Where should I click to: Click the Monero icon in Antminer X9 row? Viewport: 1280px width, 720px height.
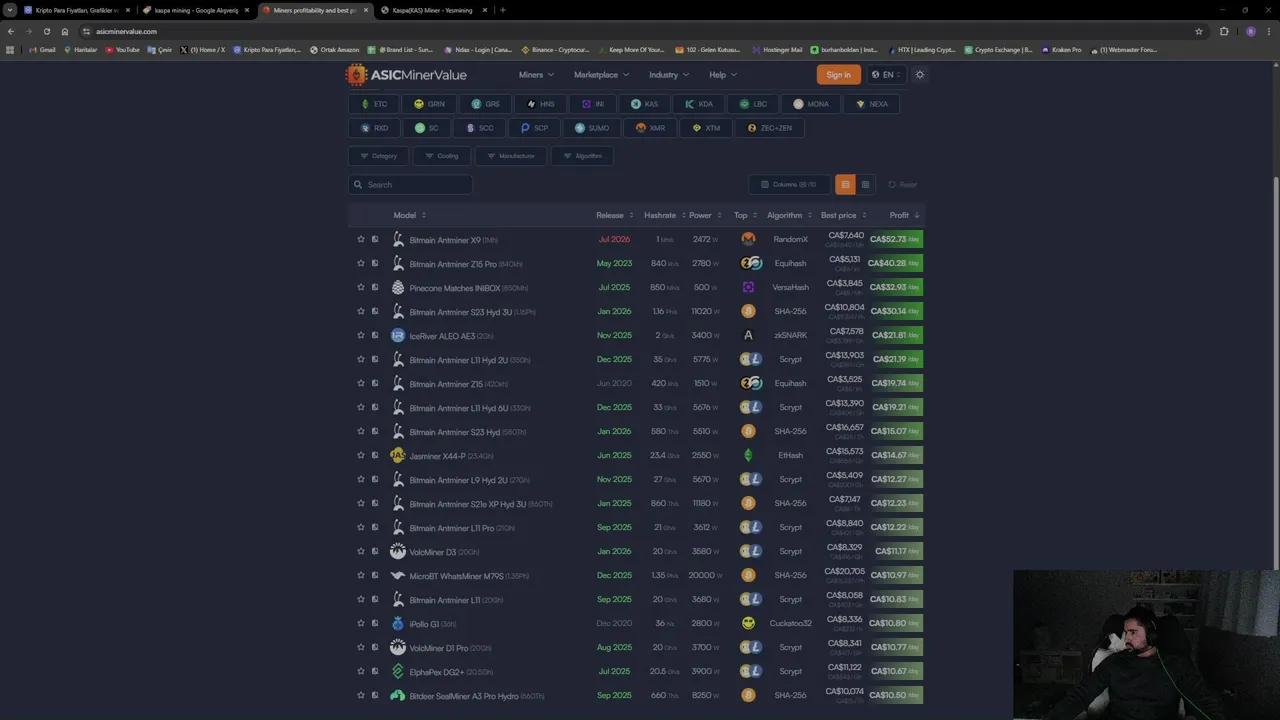click(x=748, y=239)
